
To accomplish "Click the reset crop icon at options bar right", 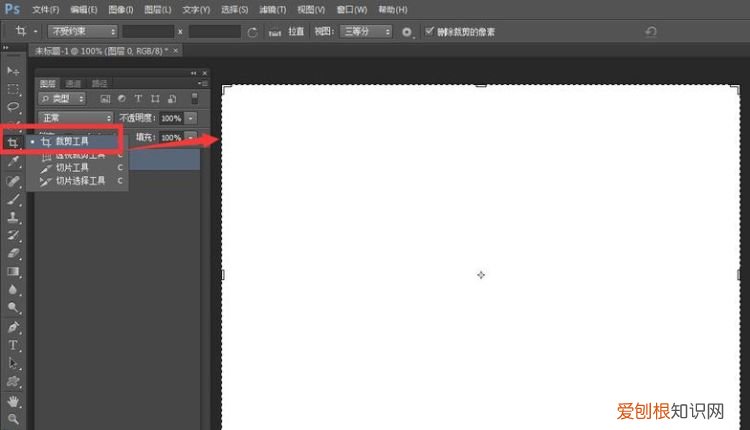I will pyautogui.click(x=651, y=32).
